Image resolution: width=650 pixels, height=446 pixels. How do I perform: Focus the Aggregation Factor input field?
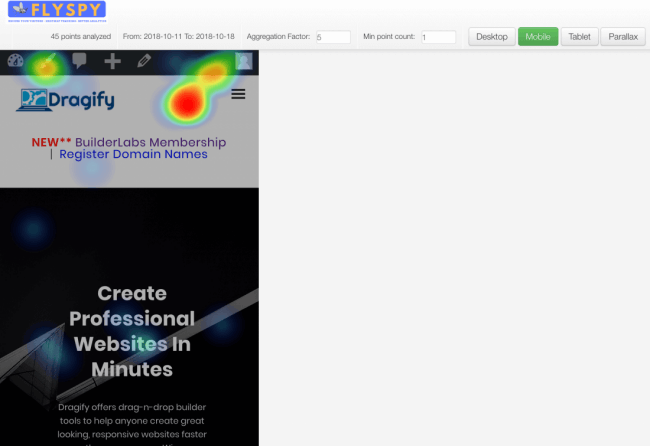[x=332, y=37]
